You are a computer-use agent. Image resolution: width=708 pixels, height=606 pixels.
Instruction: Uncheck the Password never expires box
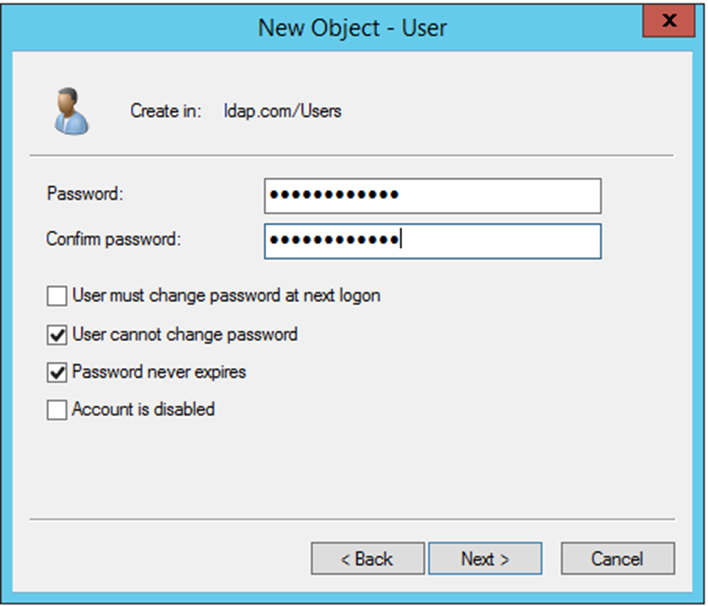57,373
